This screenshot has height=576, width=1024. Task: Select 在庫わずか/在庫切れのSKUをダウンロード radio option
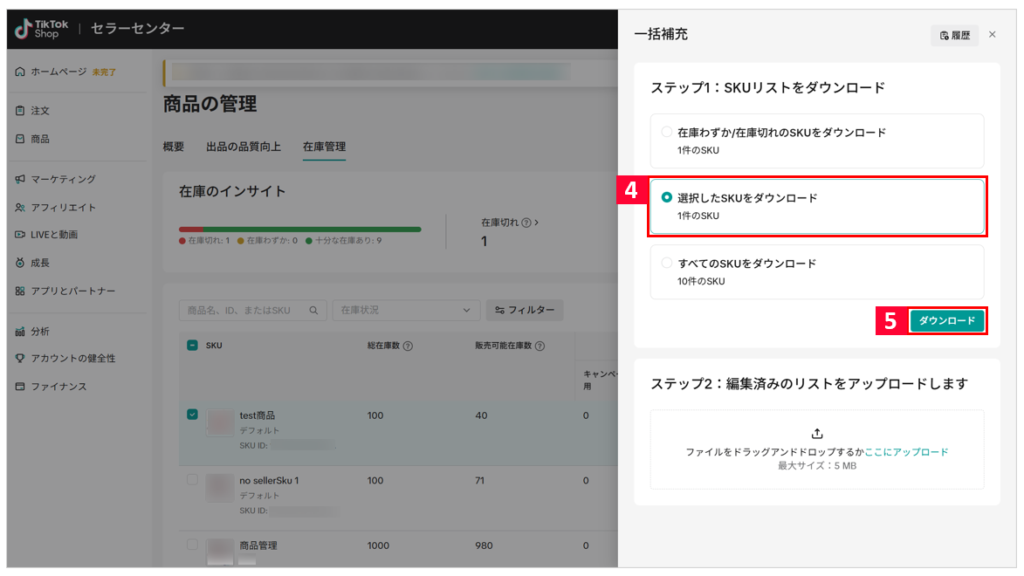[667, 132]
